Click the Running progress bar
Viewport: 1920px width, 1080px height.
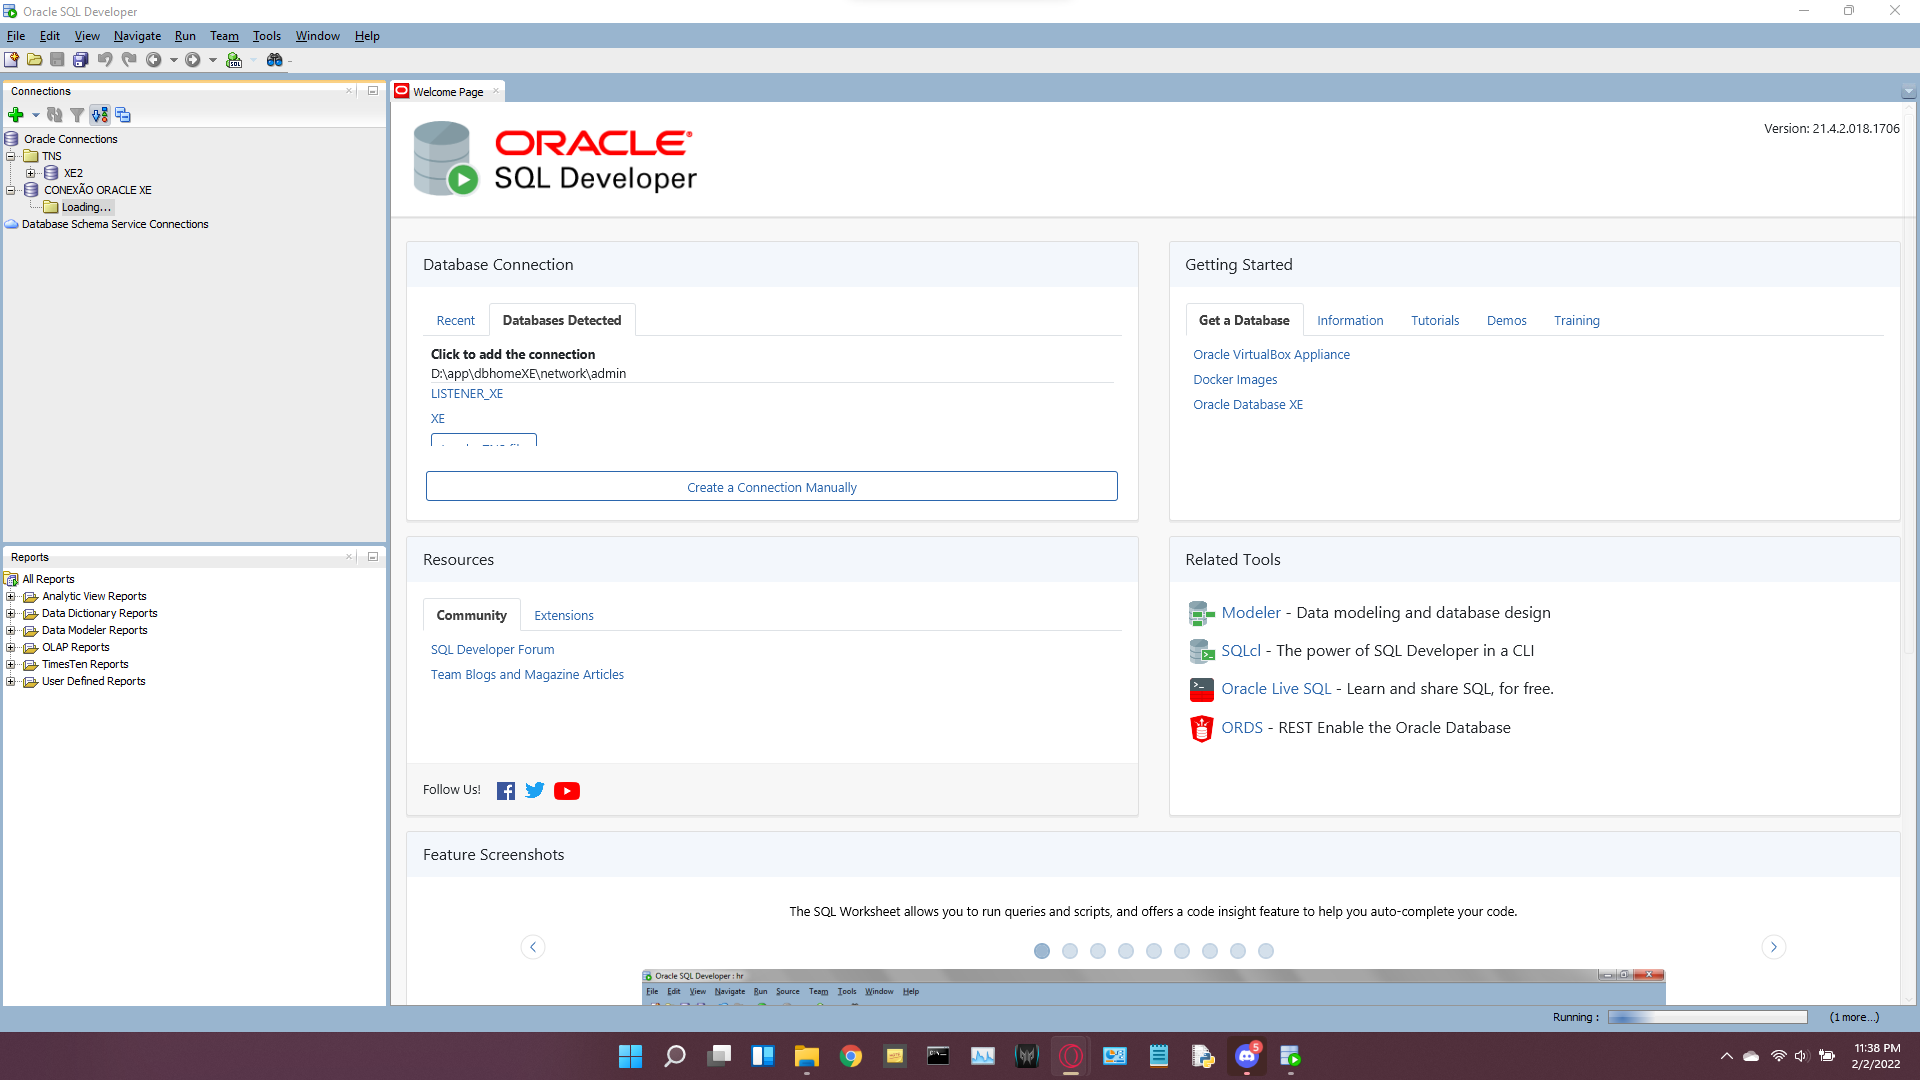(1708, 1017)
